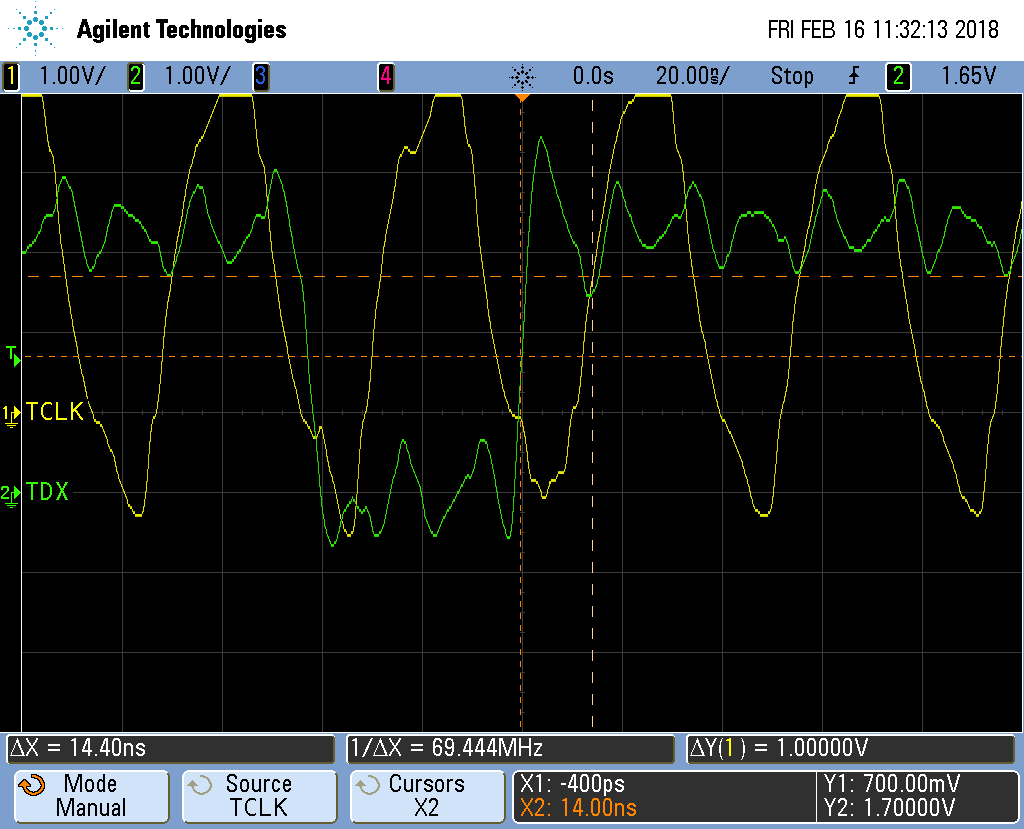Click the horizontal delay reference icon

(521, 76)
